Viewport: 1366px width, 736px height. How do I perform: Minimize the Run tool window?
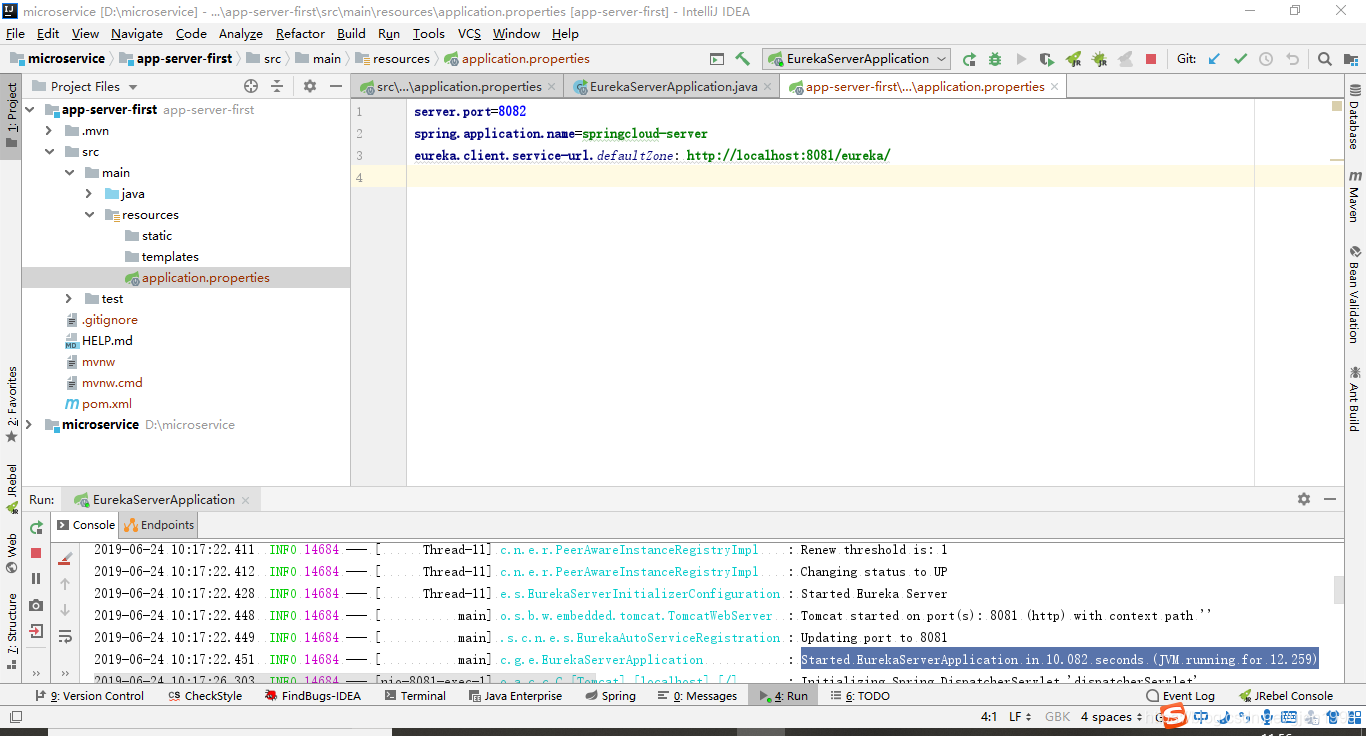[1330, 499]
